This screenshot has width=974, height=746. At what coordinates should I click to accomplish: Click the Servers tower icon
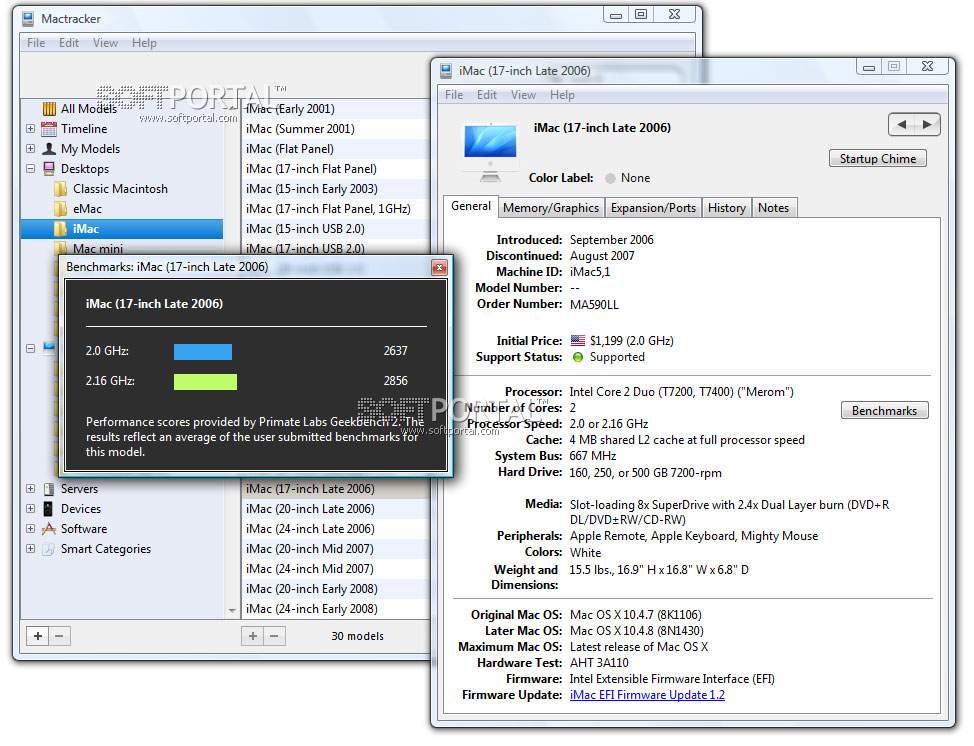(49, 489)
